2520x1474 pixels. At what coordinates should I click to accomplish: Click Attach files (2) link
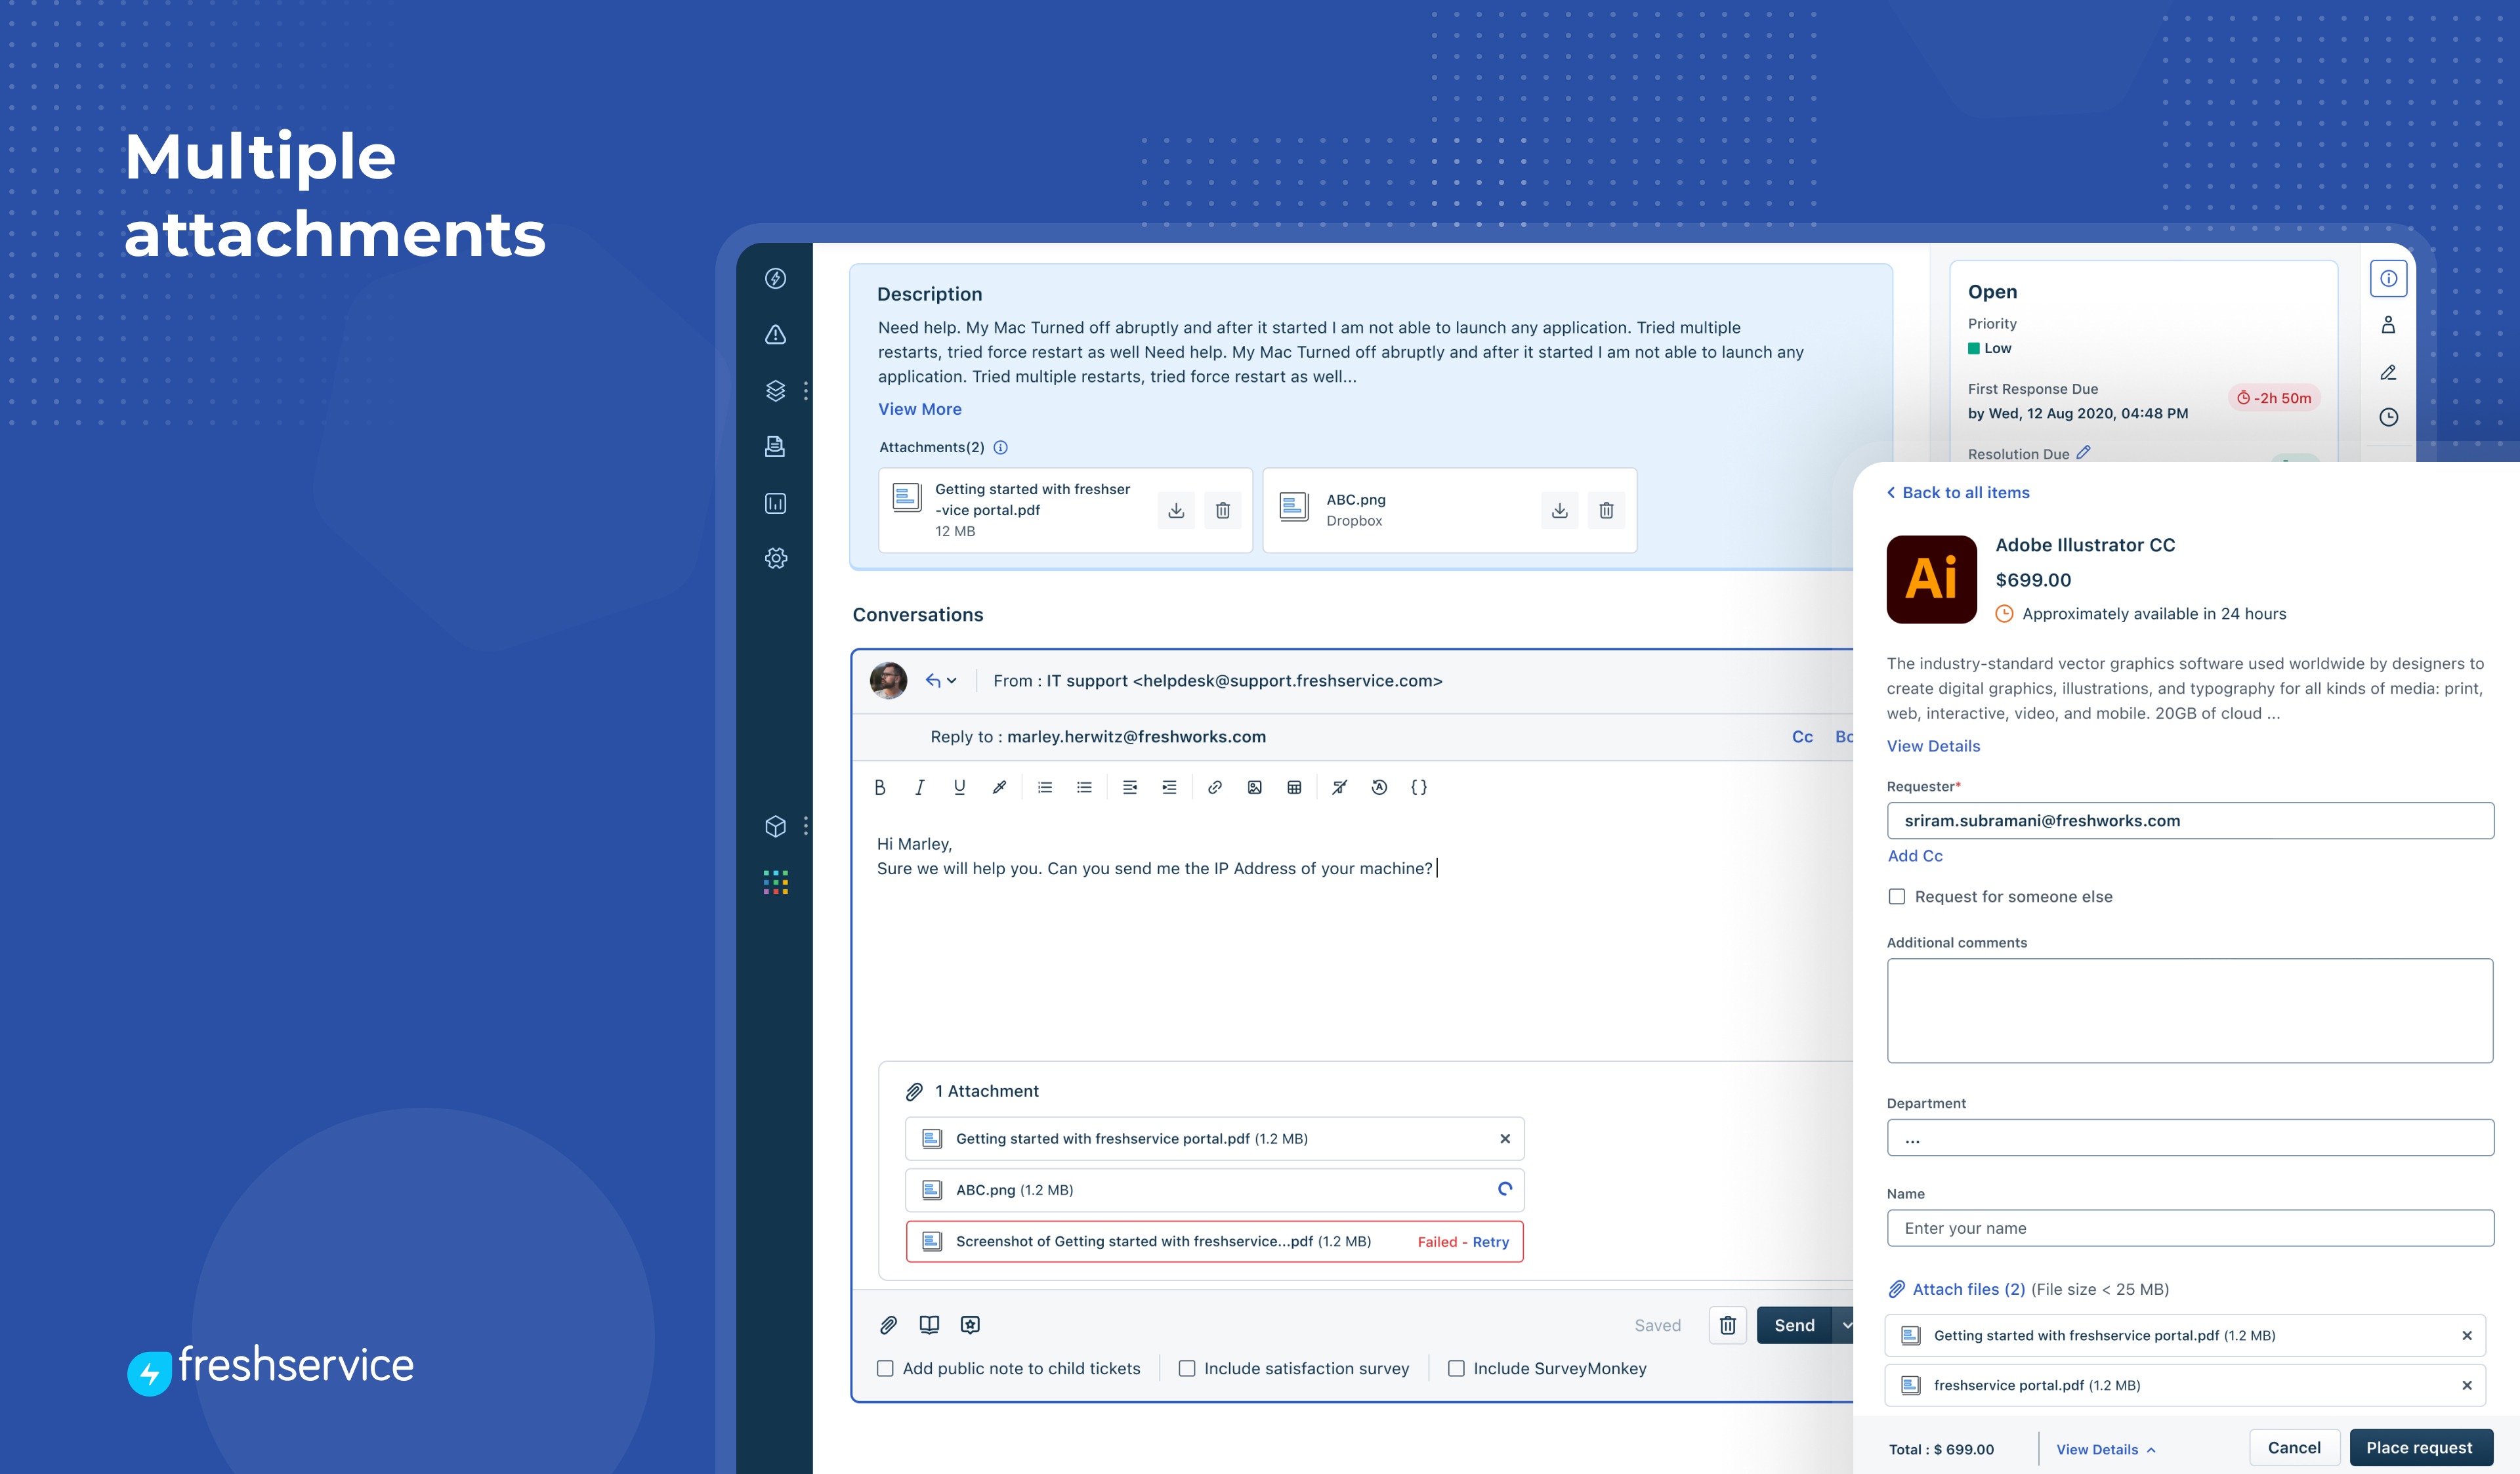[x=1968, y=1289]
